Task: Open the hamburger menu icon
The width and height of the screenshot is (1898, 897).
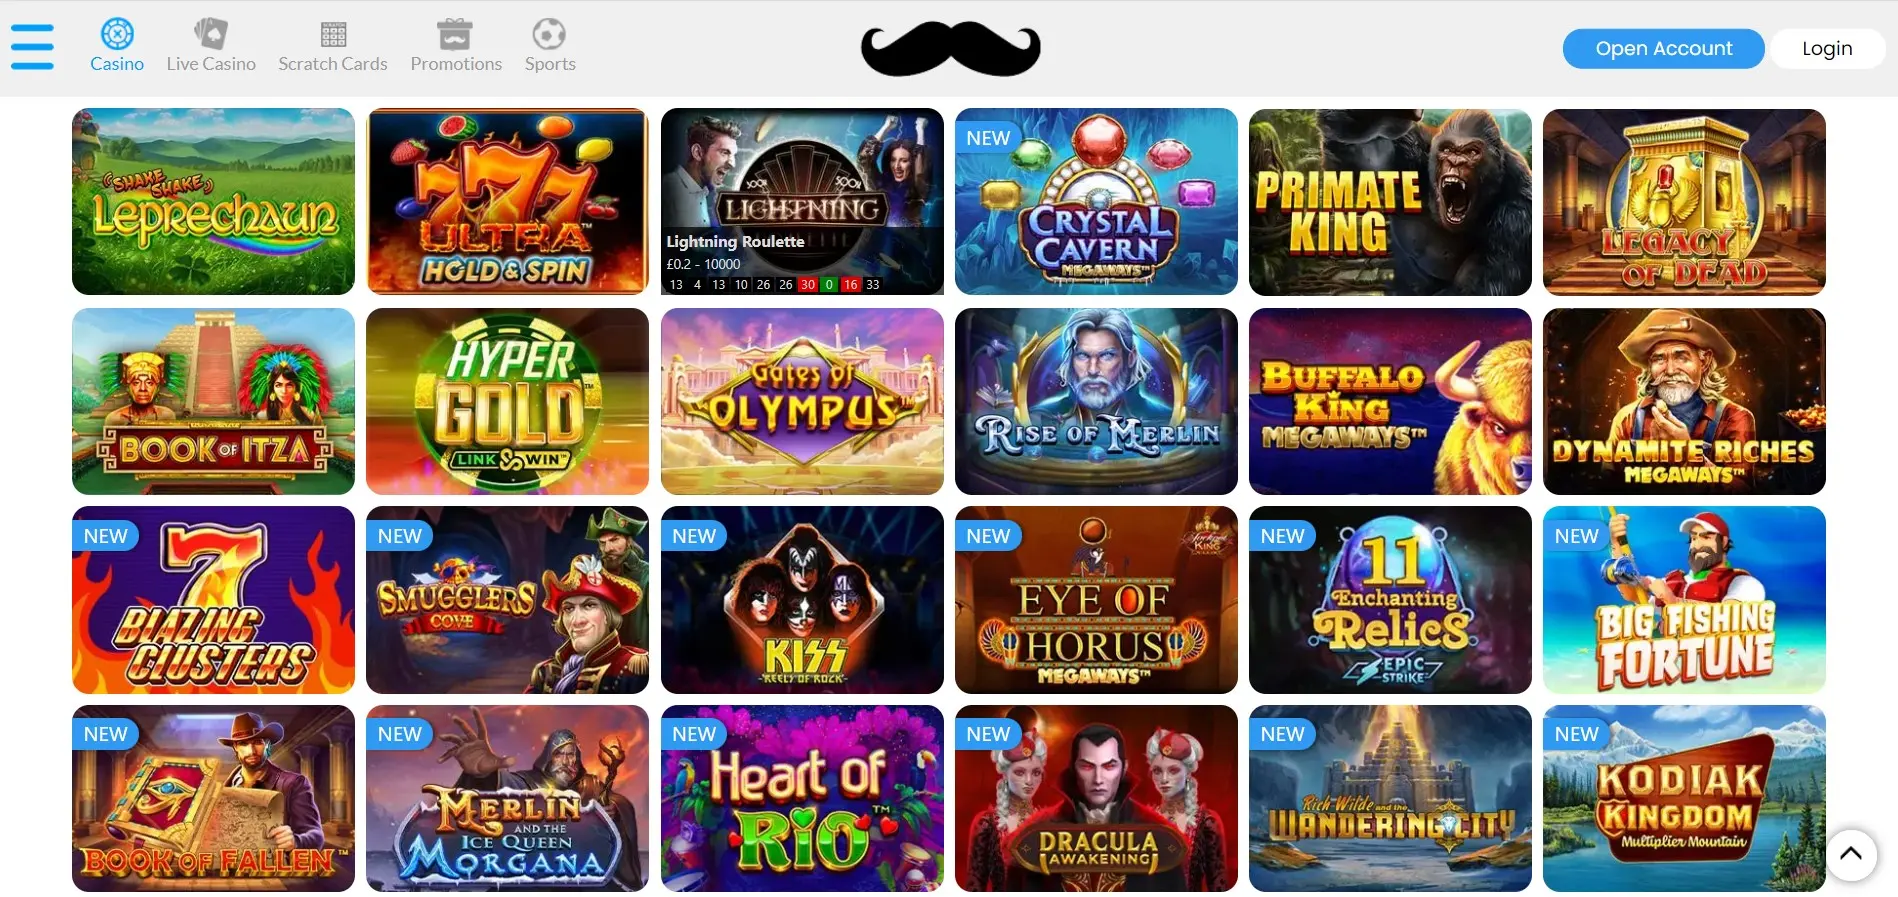Action: click(x=32, y=47)
